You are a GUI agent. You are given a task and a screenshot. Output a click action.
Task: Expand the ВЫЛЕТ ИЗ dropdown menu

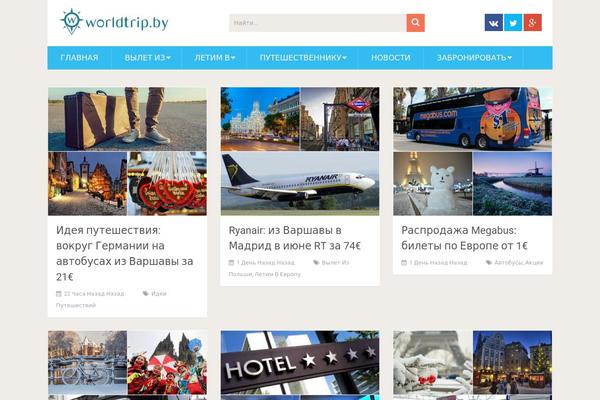point(147,58)
